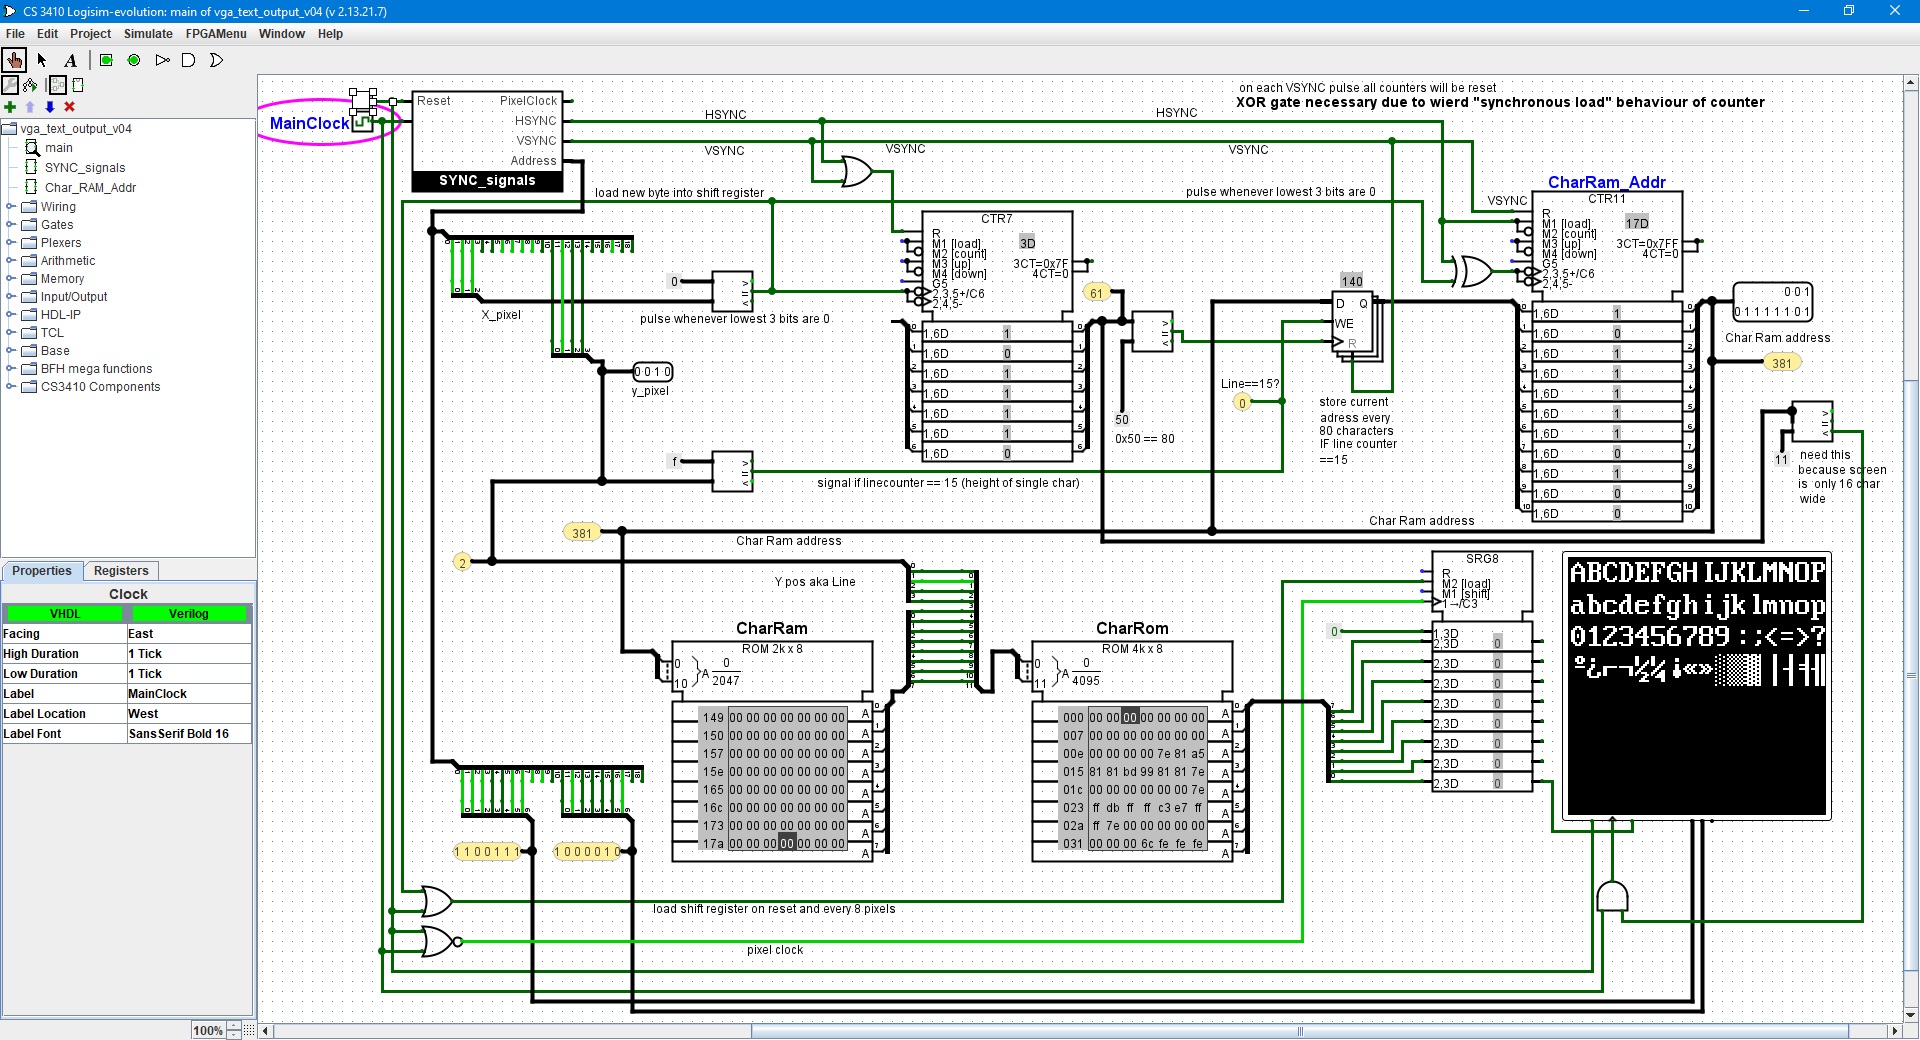1920x1040 pixels.
Task: Choose the OR gate tool in toolbar
Action: pos(216,60)
